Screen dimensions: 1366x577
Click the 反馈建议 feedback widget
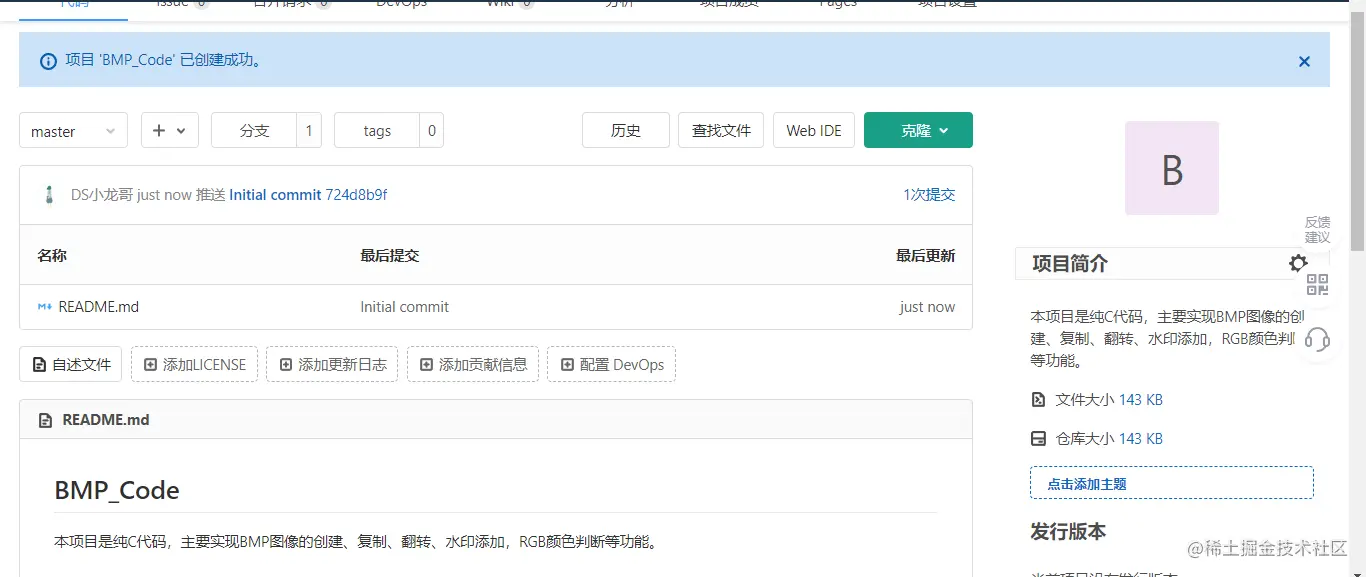click(x=1318, y=230)
